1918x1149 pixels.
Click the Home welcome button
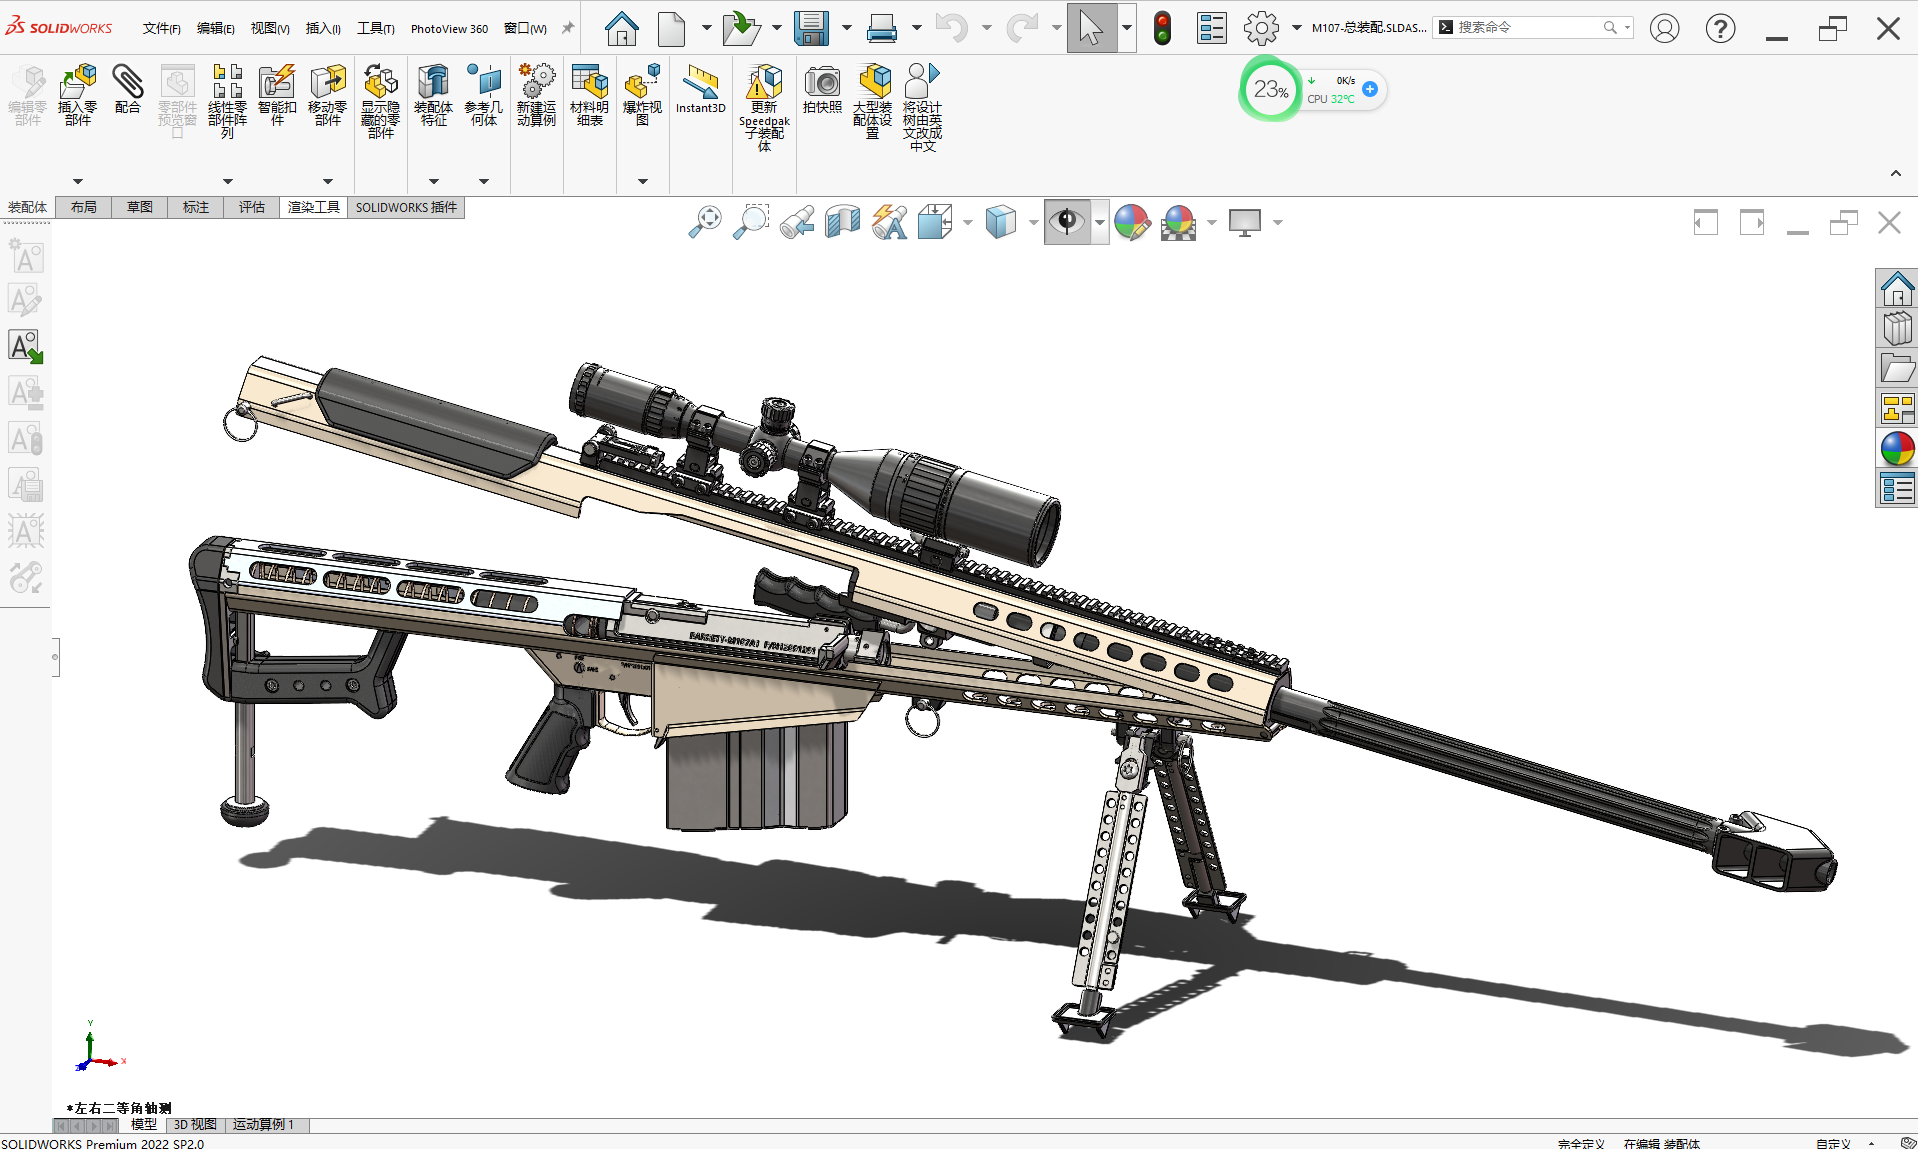pos(621,28)
